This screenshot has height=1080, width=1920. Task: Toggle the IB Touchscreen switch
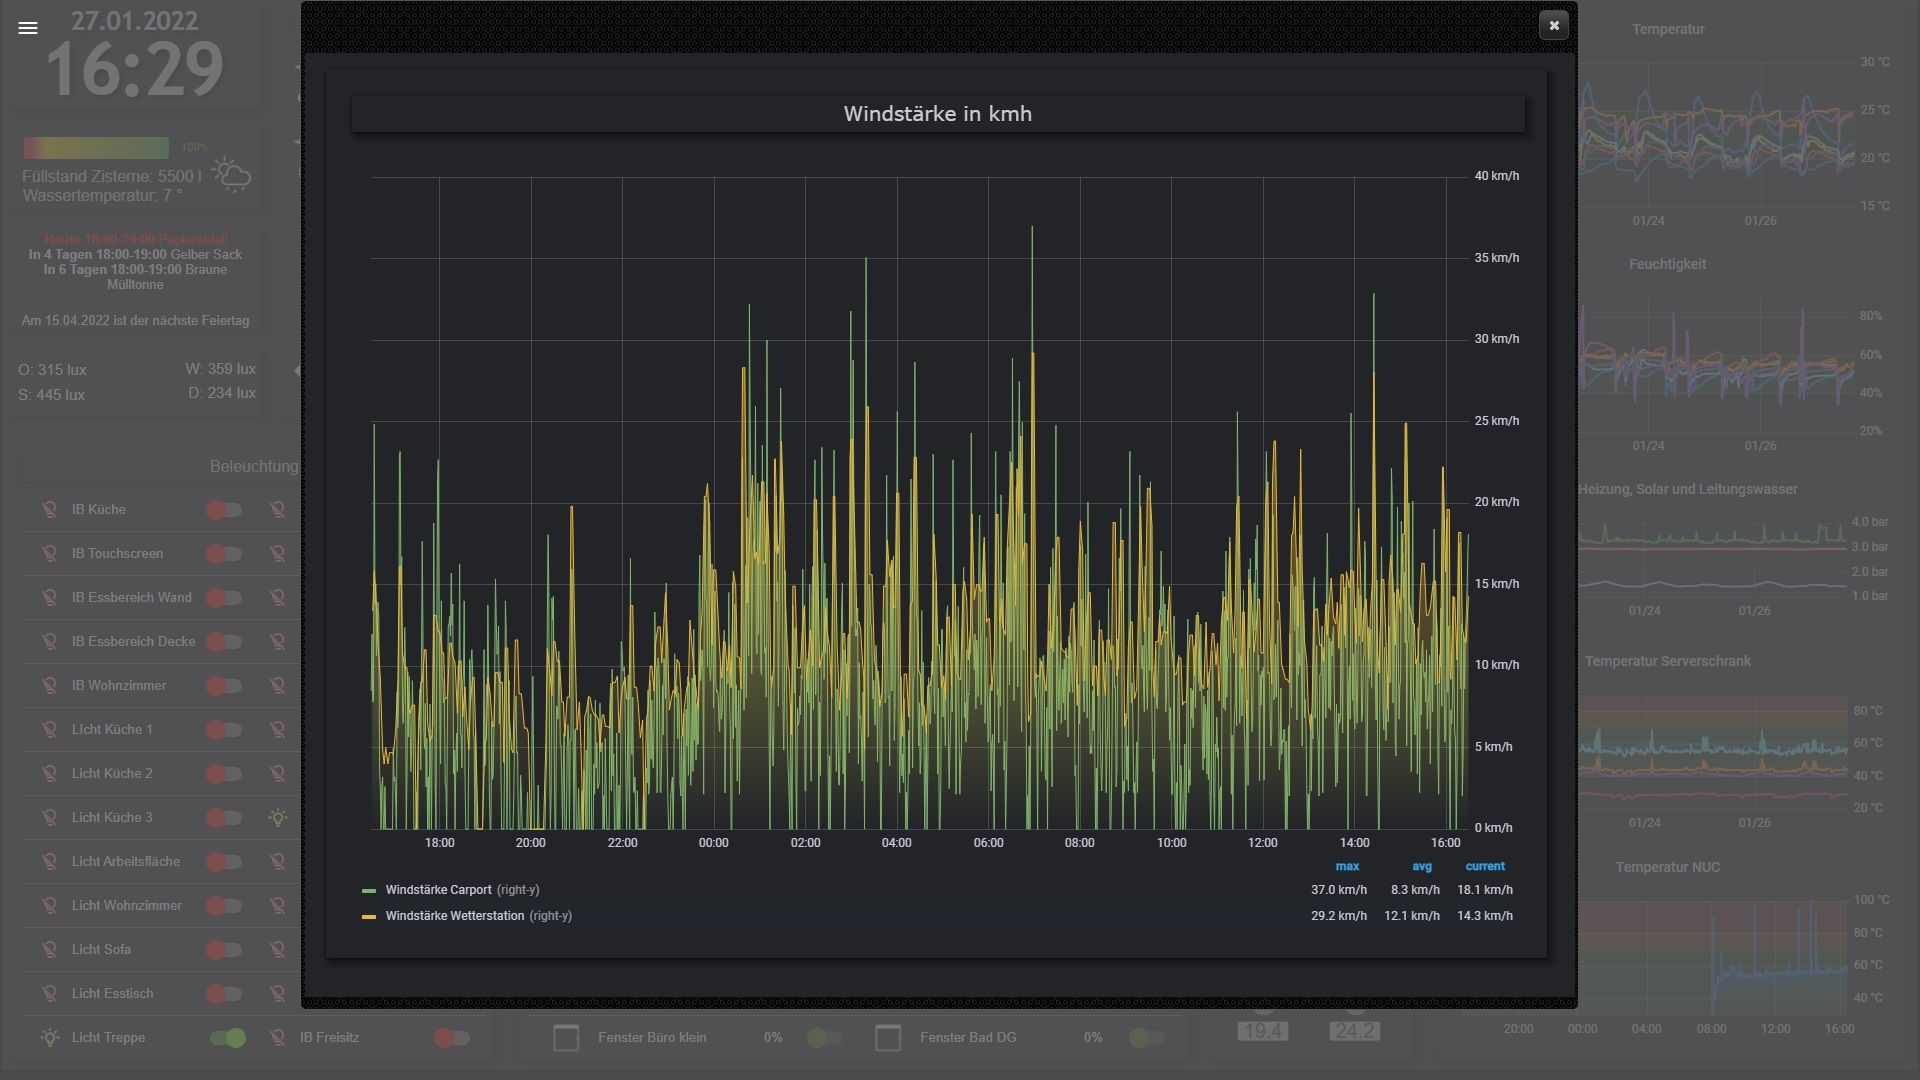[x=224, y=554]
